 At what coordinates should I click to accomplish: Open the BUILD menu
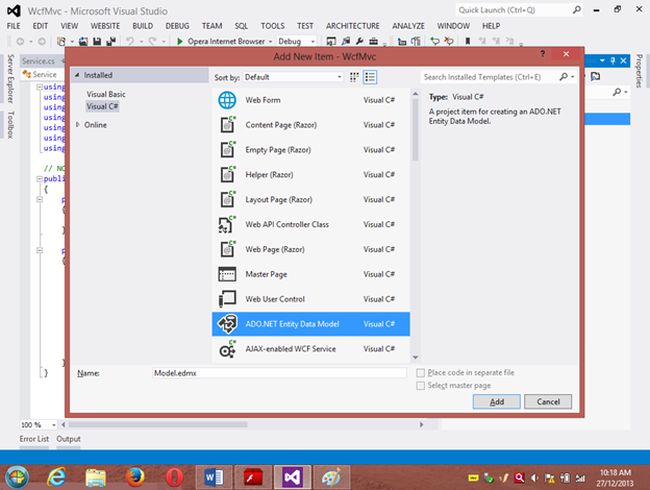tap(143, 26)
